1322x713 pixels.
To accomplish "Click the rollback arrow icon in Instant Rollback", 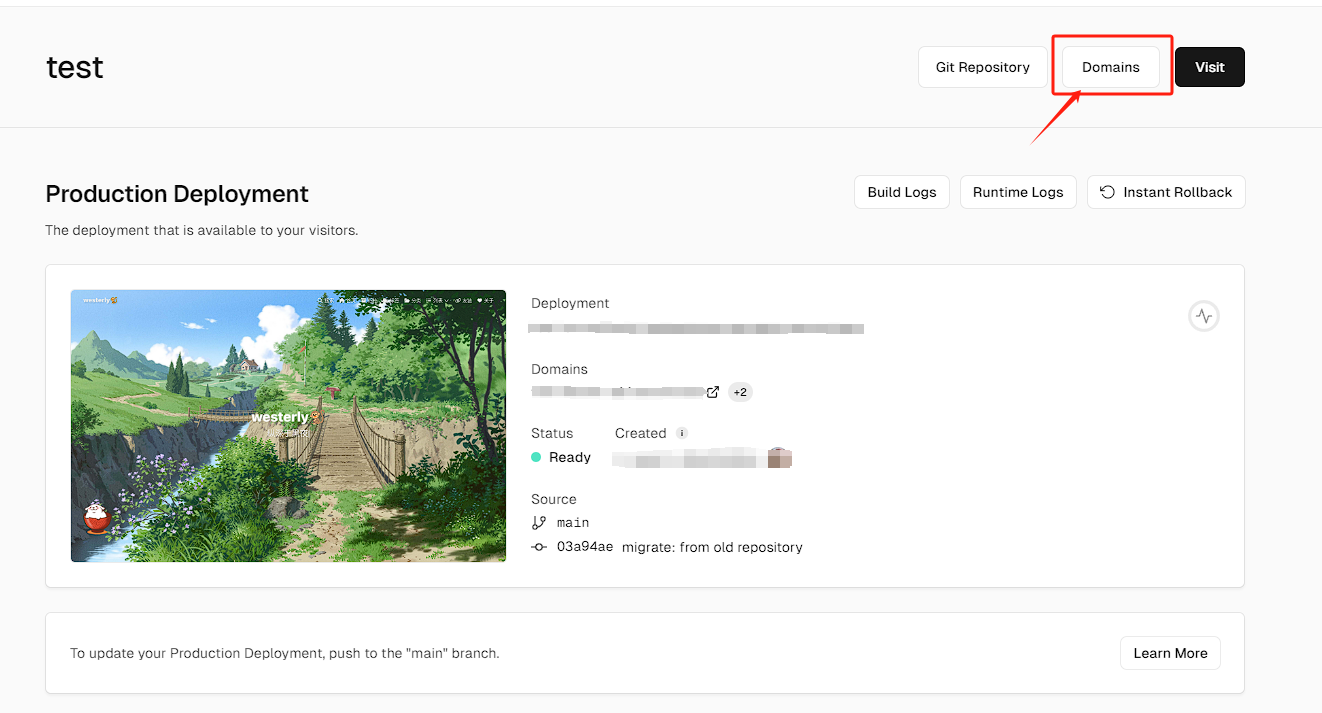I will click(1107, 192).
